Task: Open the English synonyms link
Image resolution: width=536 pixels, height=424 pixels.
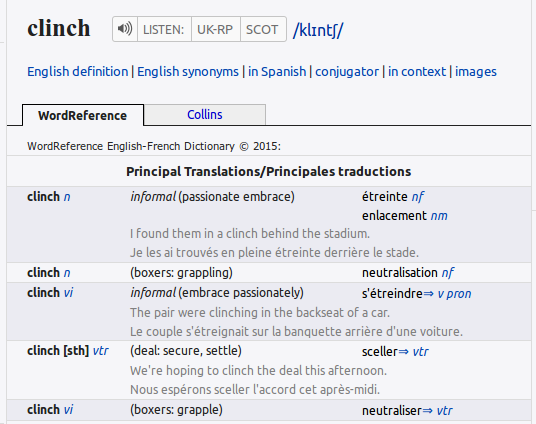Action: click(x=188, y=72)
